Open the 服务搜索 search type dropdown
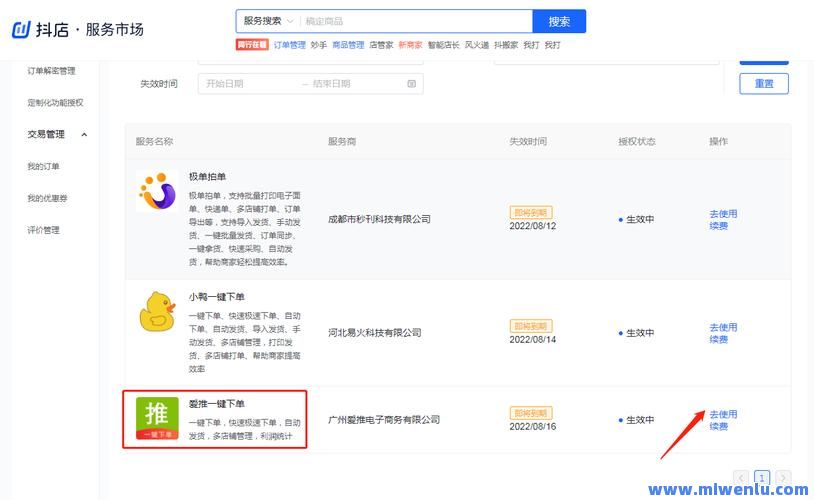Image resolution: width=814 pixels, height=500 pixels. [268, 21]
